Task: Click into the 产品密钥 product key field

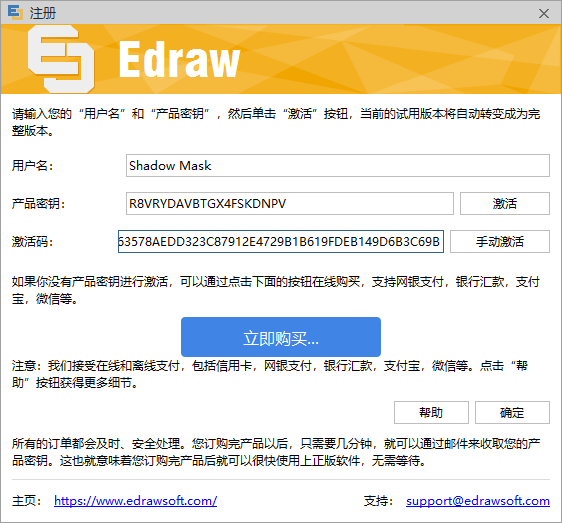Action: point(290,204)
